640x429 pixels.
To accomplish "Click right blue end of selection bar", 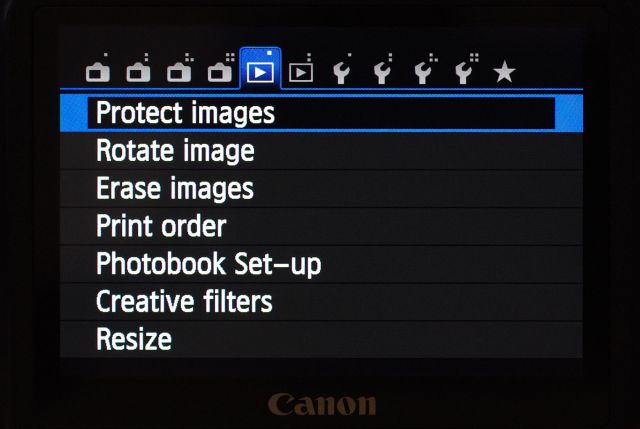I will coord(569,113).
